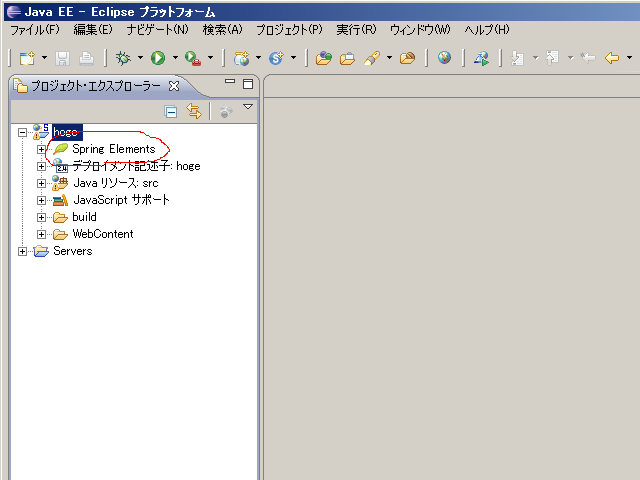The height and width of the screenshot is (480, 640).
Task: Open the 編集(E) menu
Action: click(93, 29)
